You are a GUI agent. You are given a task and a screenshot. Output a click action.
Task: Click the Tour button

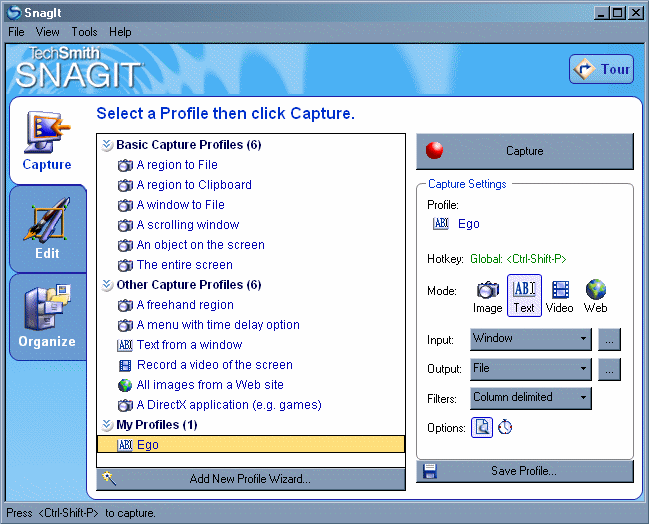pos(601,69)
